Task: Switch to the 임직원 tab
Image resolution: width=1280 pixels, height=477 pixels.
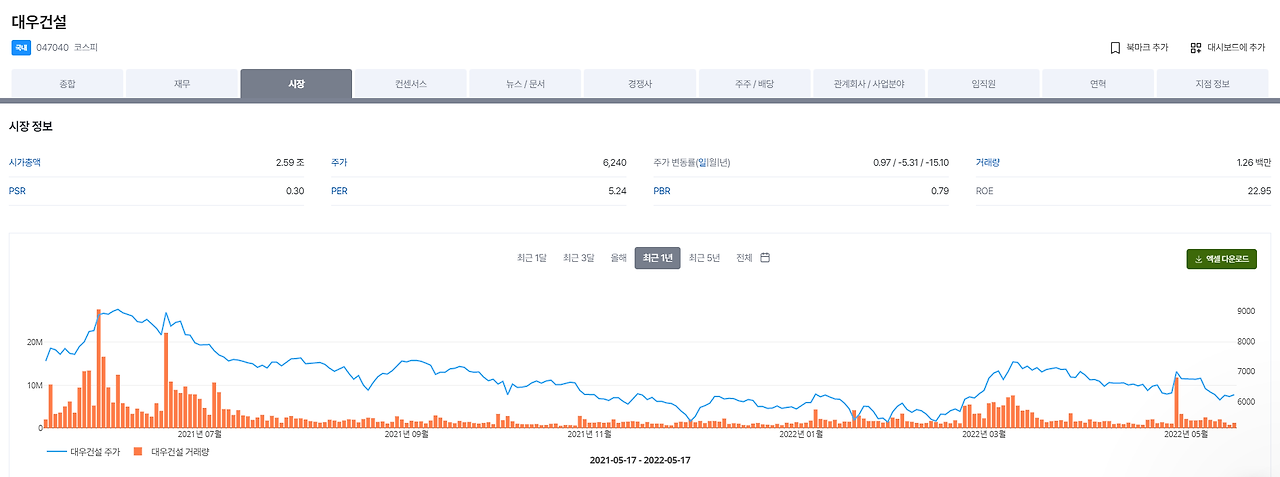Action: [x=983, y=84]
